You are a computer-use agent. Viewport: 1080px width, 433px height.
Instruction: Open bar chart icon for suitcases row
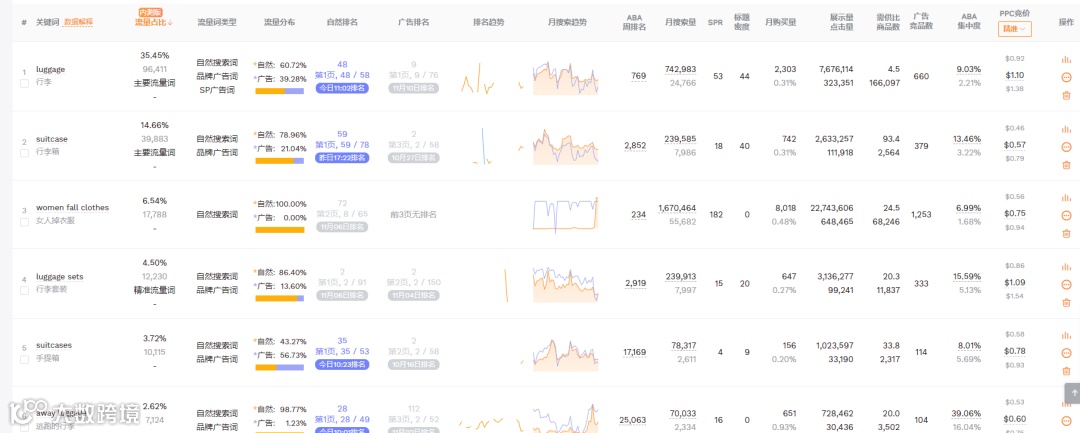1066,335
